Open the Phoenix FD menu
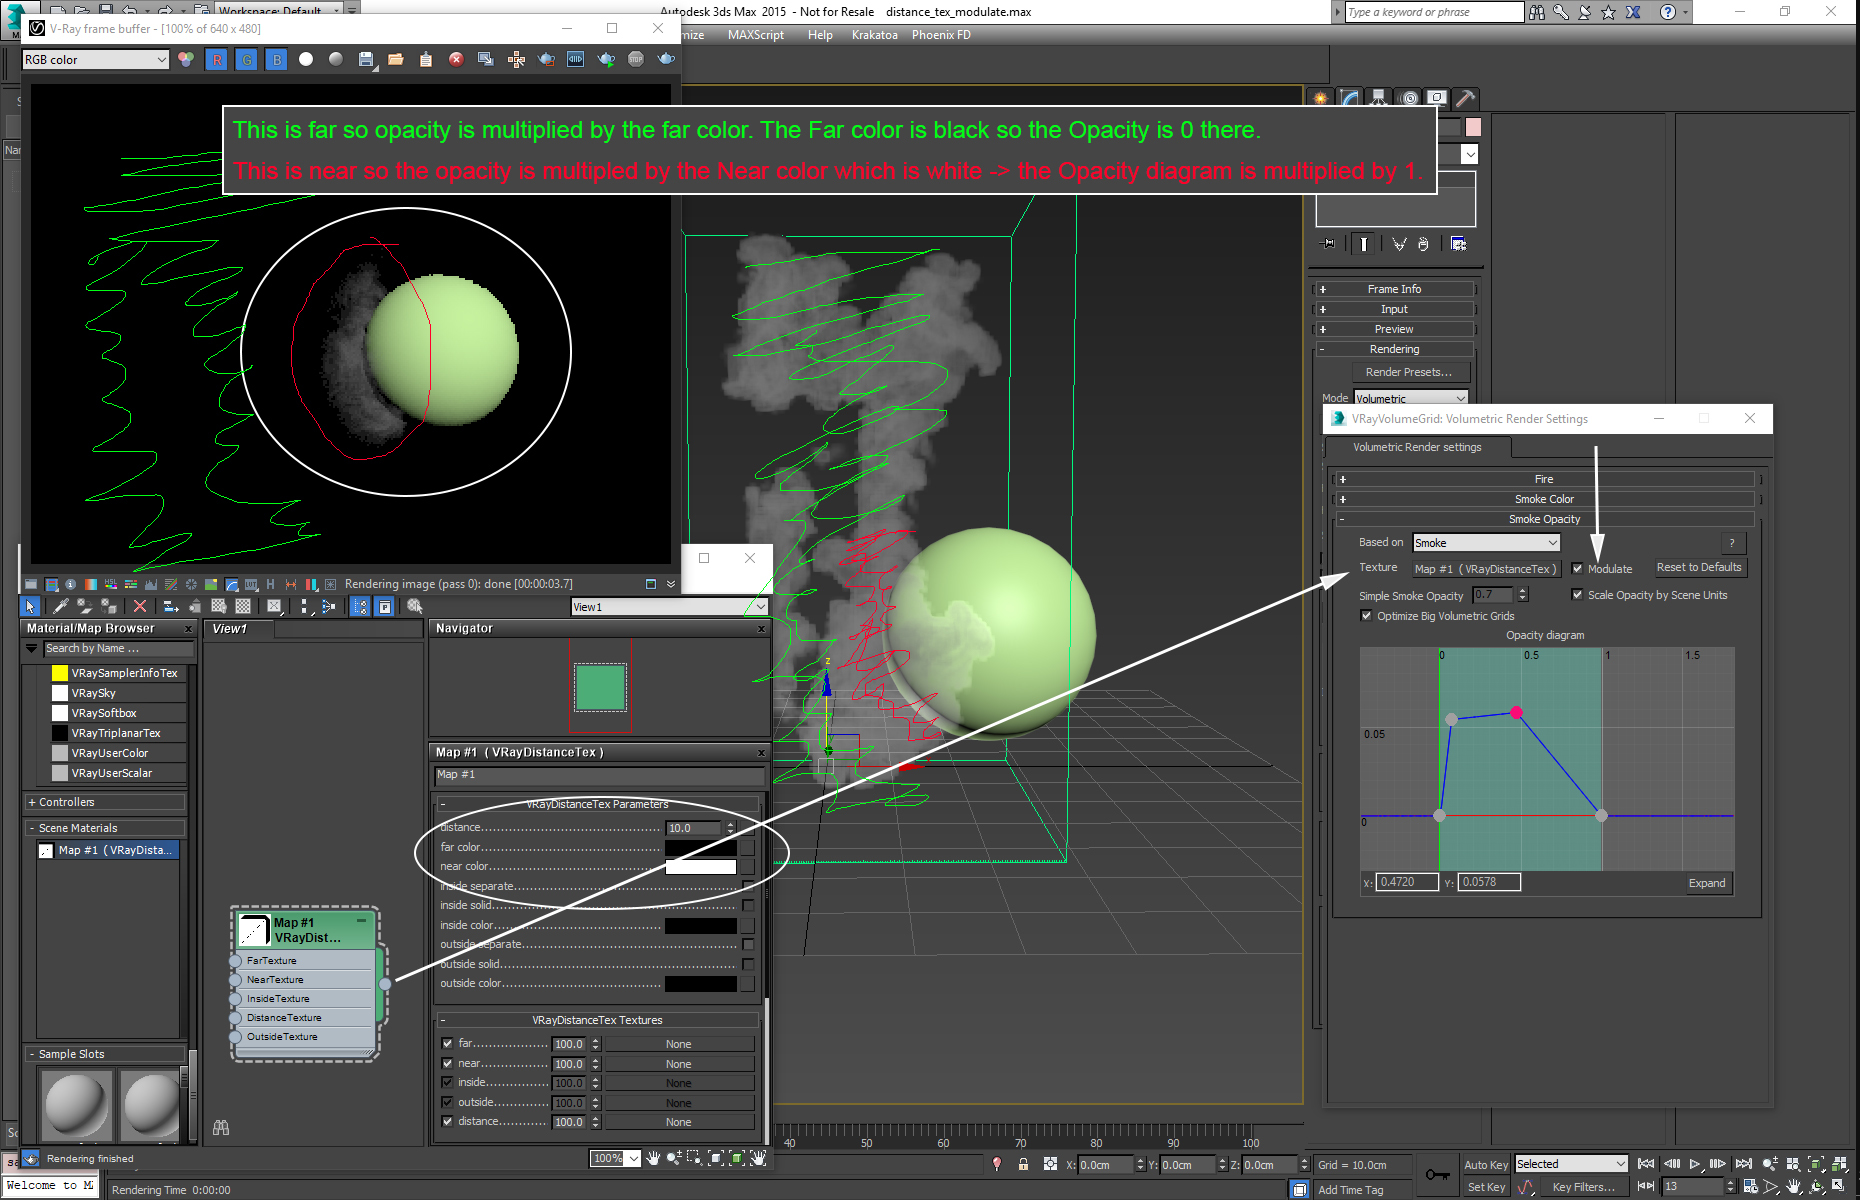This screenshot has width=1860, height=1200. (941, 35)
